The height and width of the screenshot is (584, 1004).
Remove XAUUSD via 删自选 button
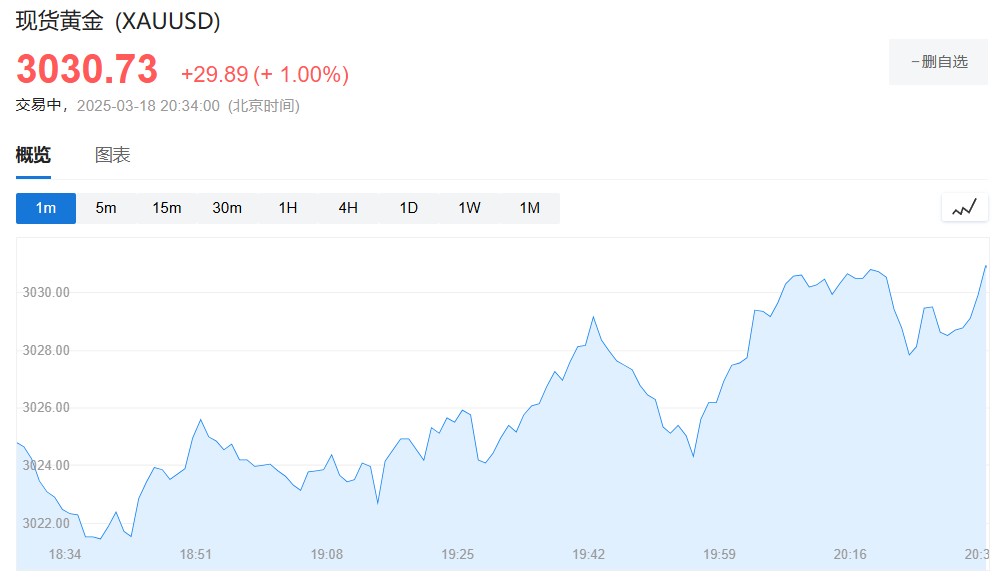coord(938,62)
